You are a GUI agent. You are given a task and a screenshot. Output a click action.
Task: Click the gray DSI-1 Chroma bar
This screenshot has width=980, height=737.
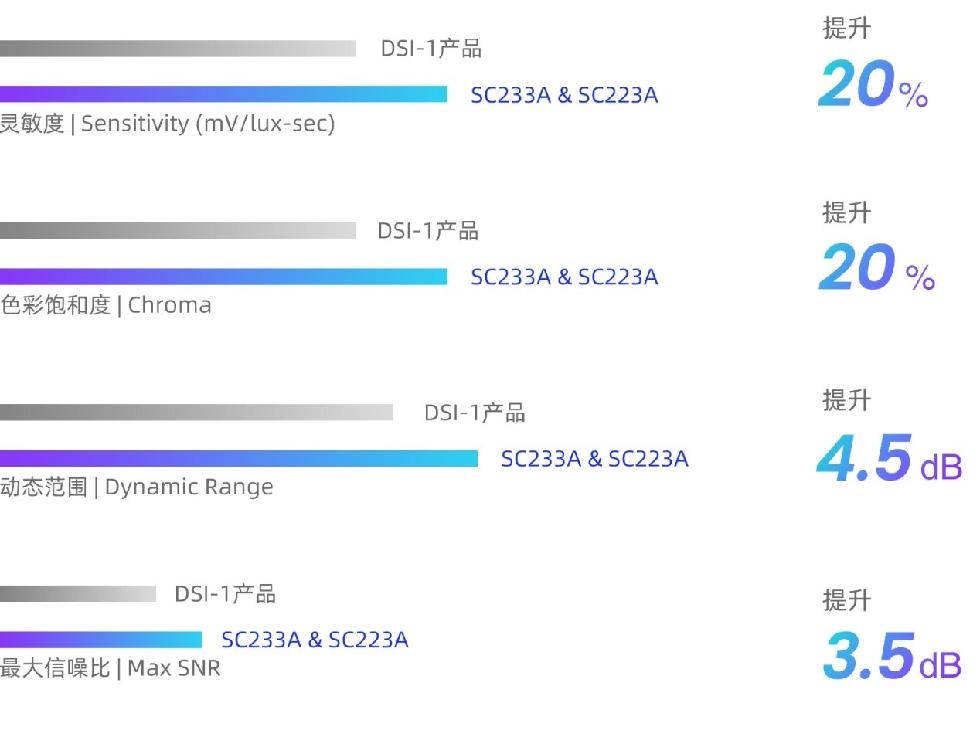(x=178, y=231)
